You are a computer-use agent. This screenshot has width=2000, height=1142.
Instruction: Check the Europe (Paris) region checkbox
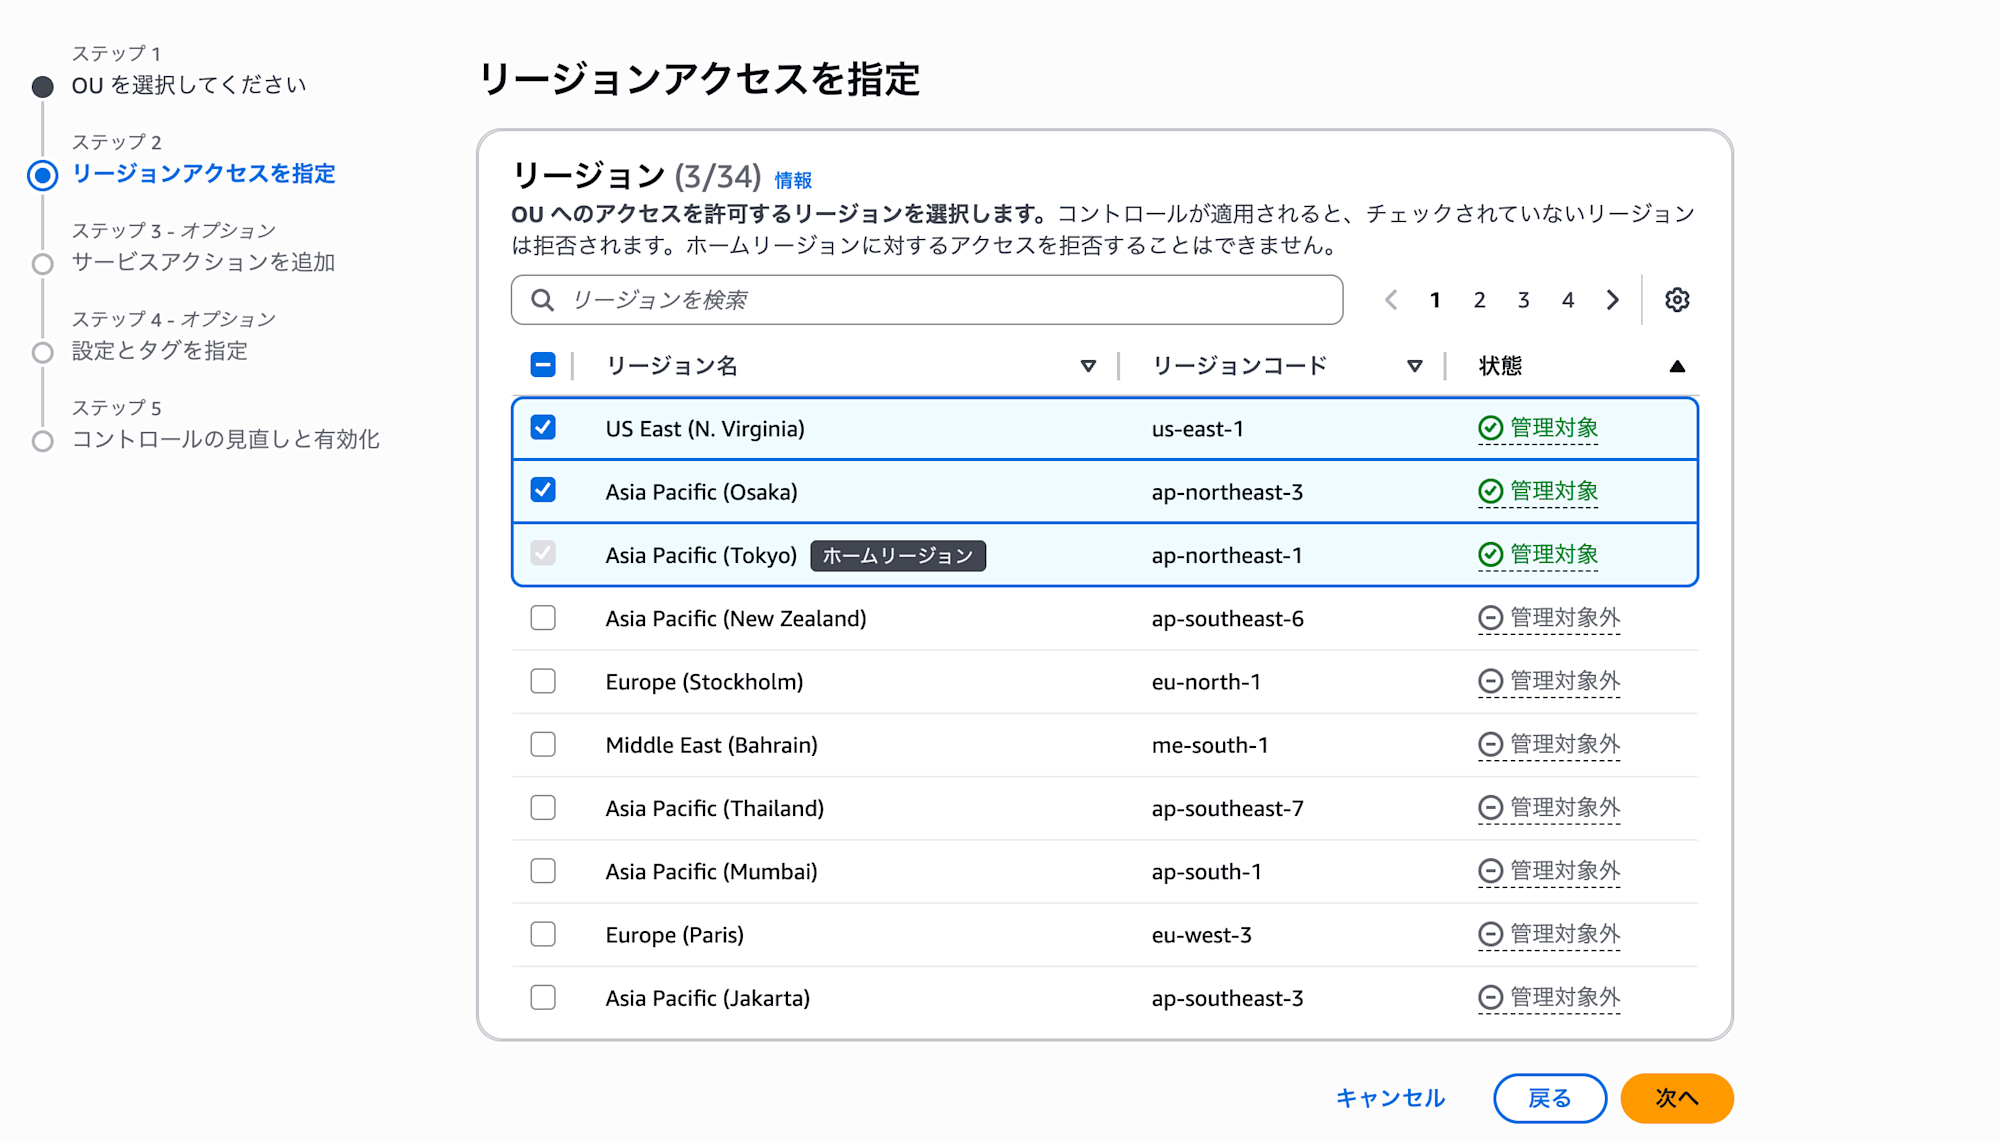click(x=543, y=934)
